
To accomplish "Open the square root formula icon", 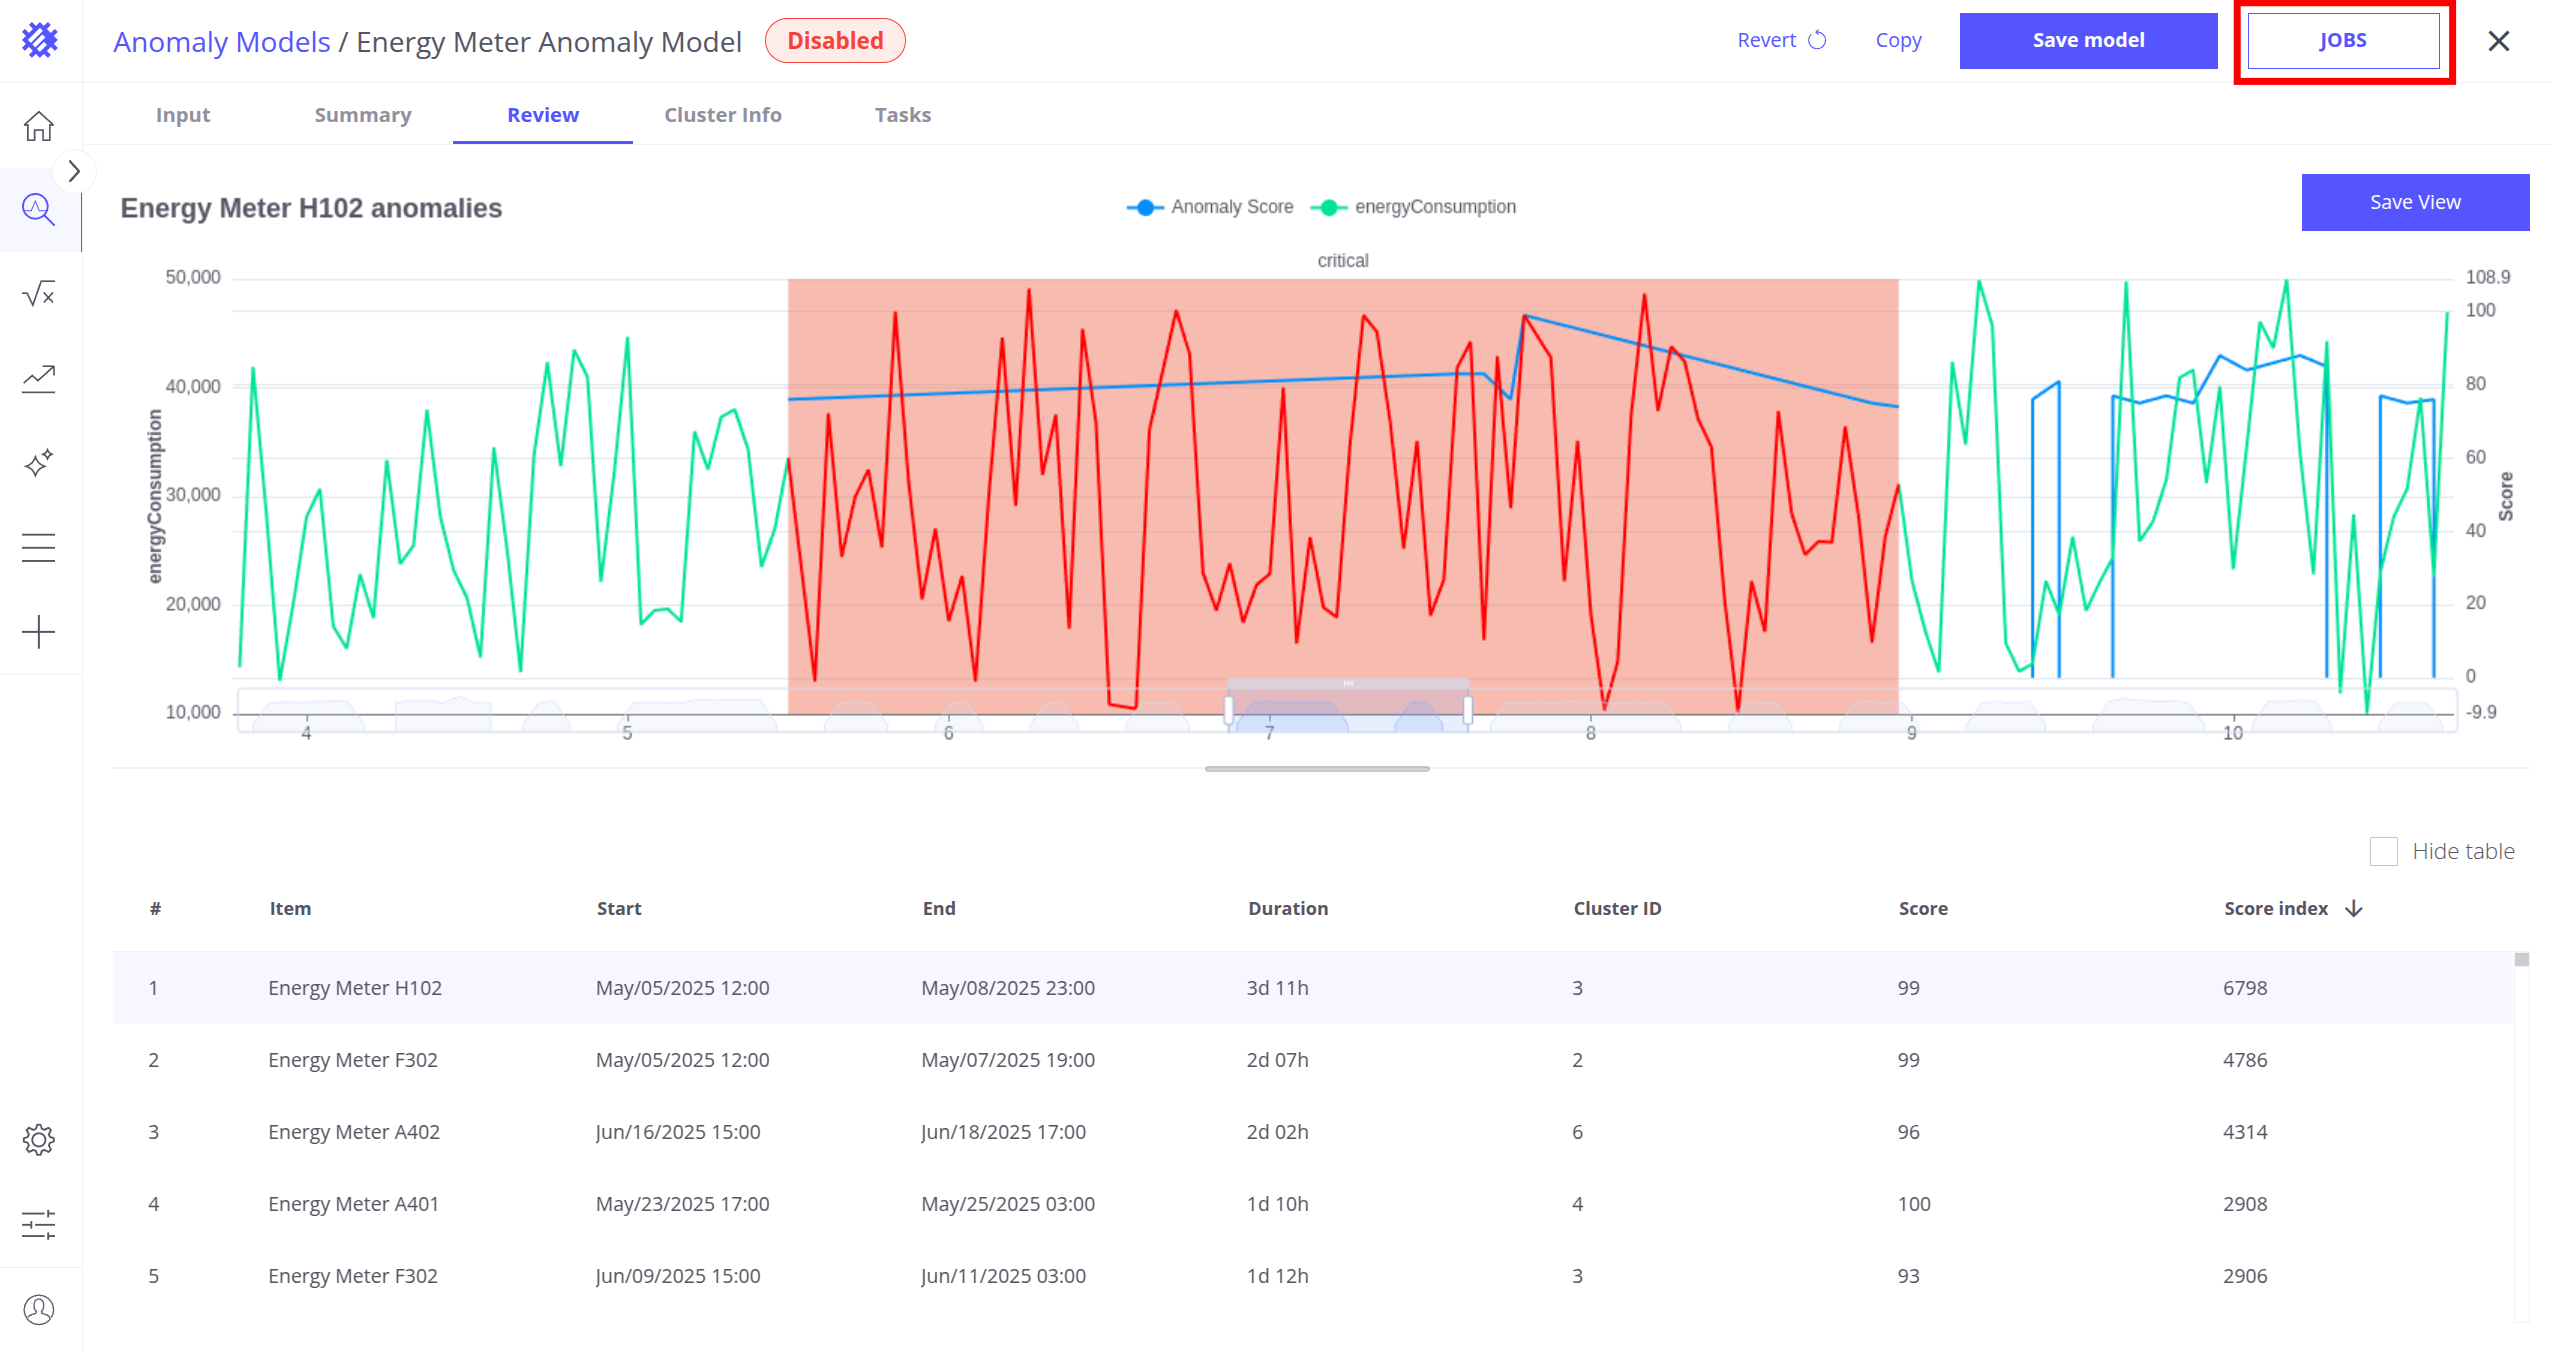I will coord(39,294).
